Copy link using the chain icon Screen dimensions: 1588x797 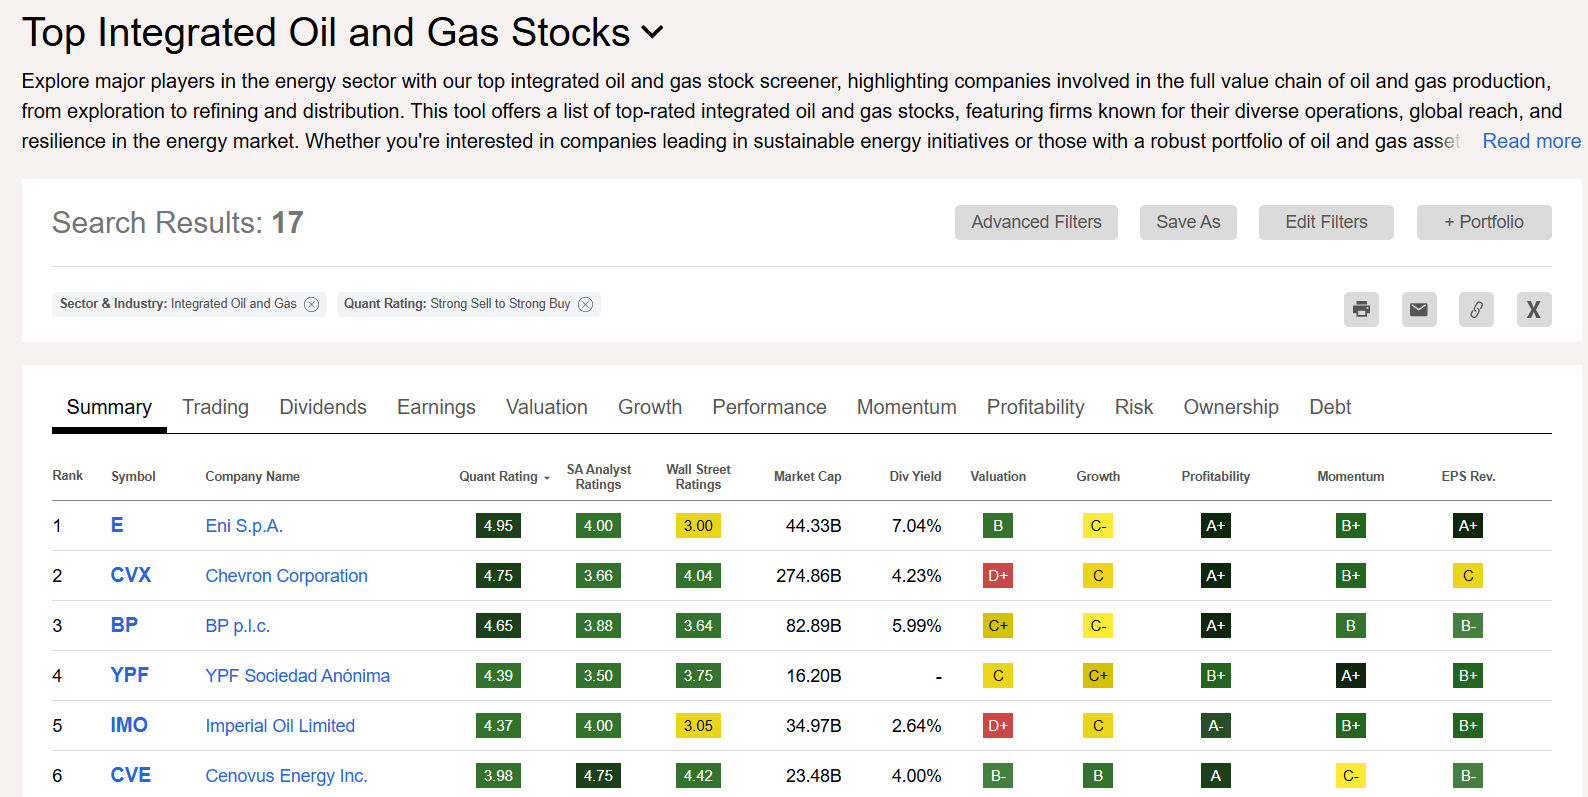click(x=1476, y=309)
